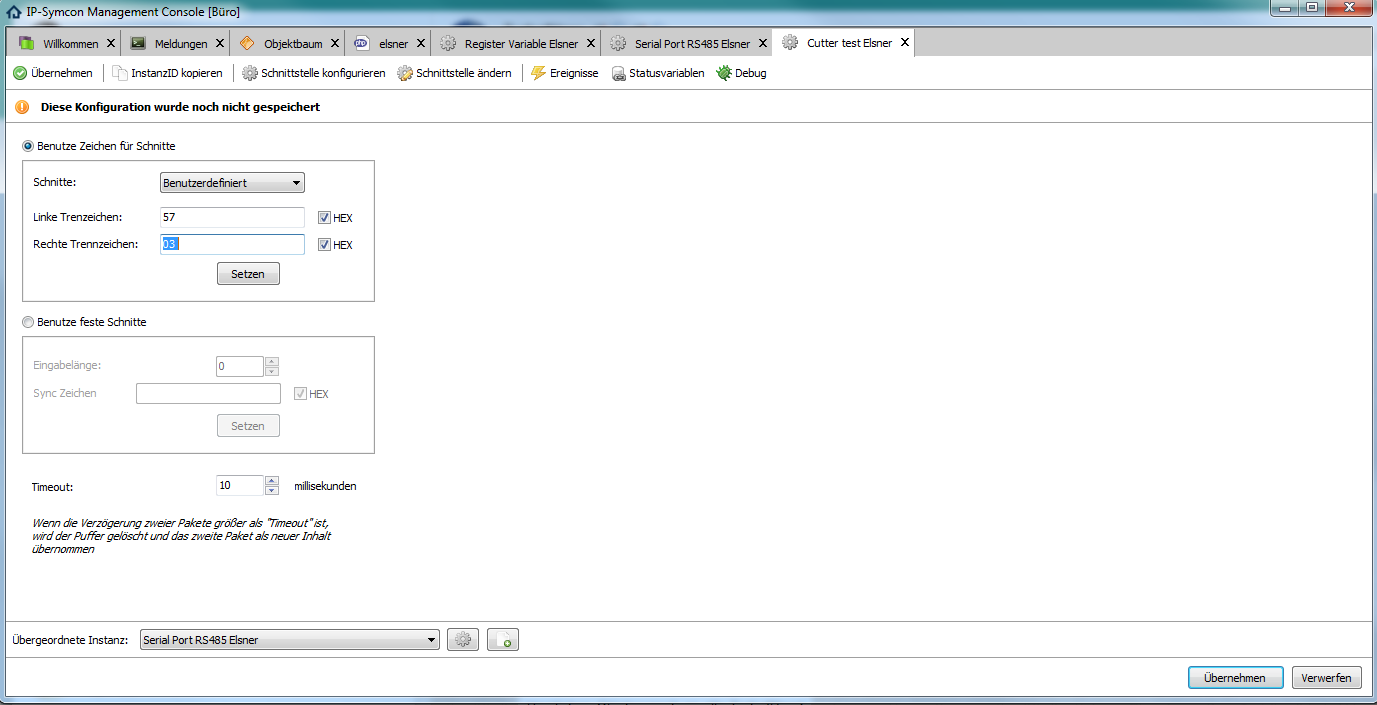Increase the Timeout value with the up arrow
The height and width of the screenshot is (705, 1377).
click(x=272, y=481)
